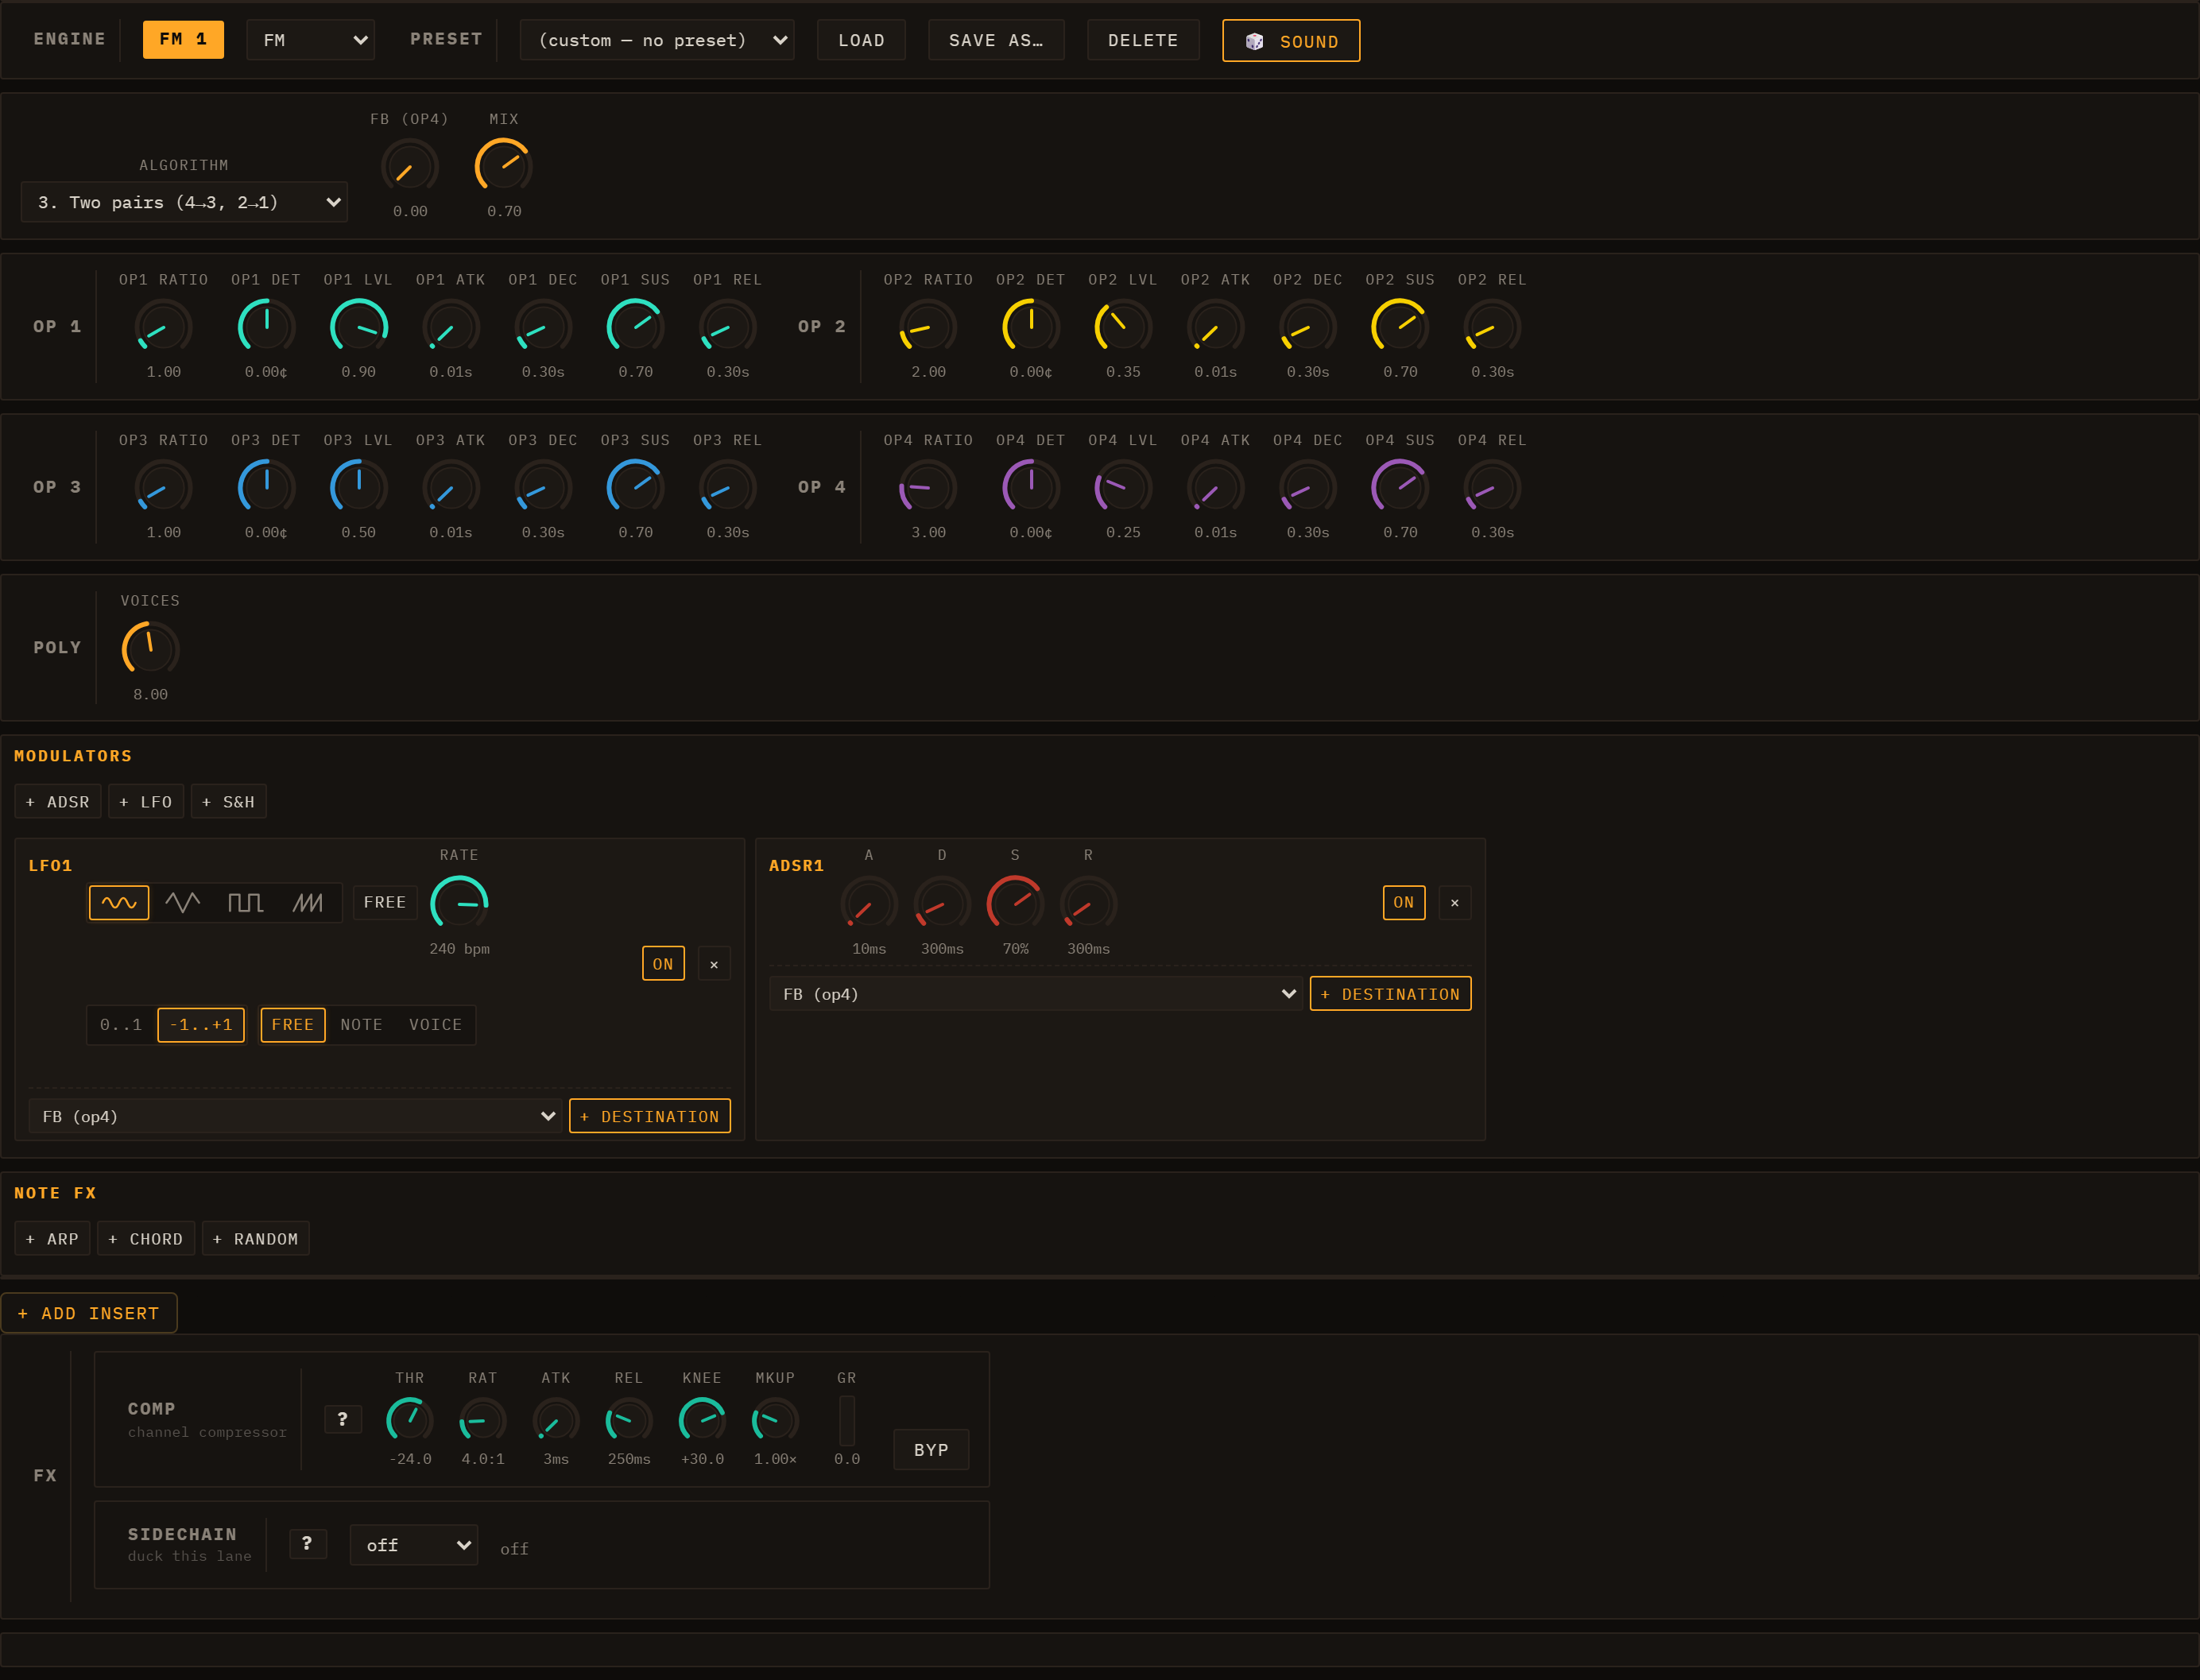Add a RANDOM note effect
2200x1680 pixels.
pyautogui.click(x=256, y=1238)
